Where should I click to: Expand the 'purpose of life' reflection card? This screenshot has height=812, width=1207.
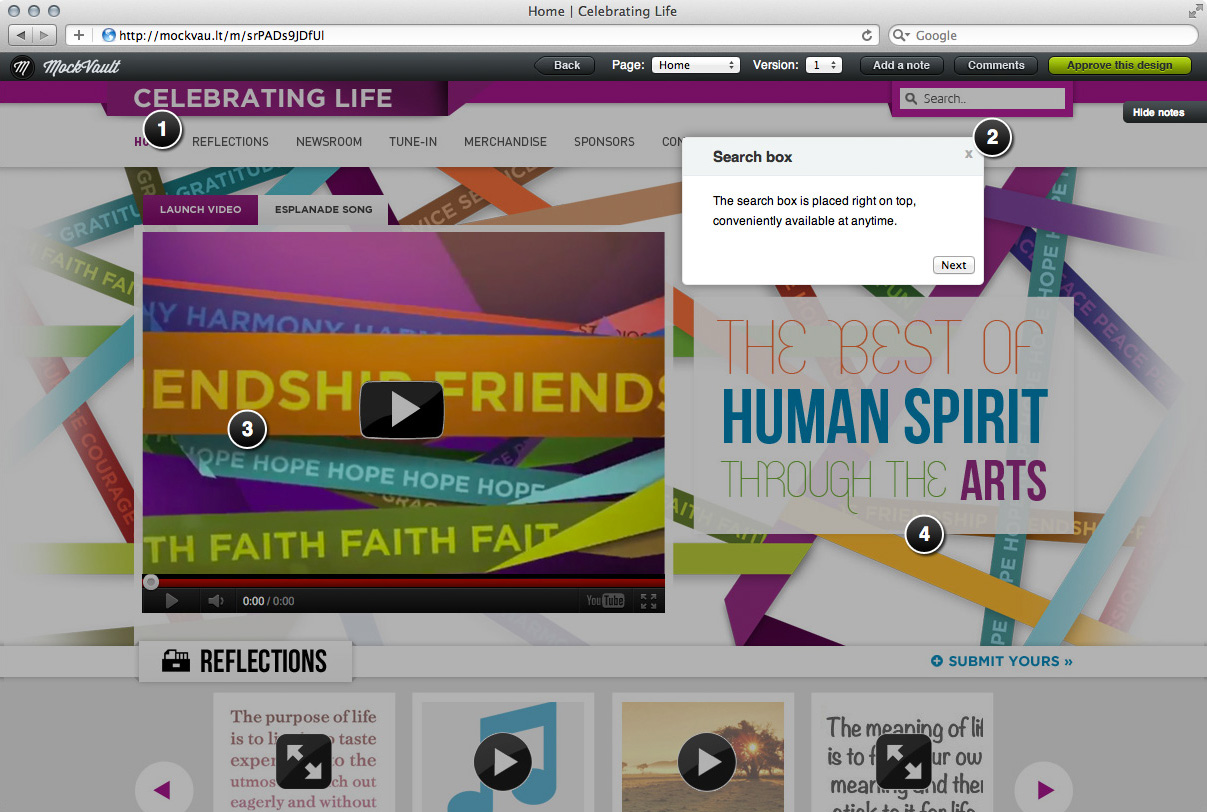304,762
